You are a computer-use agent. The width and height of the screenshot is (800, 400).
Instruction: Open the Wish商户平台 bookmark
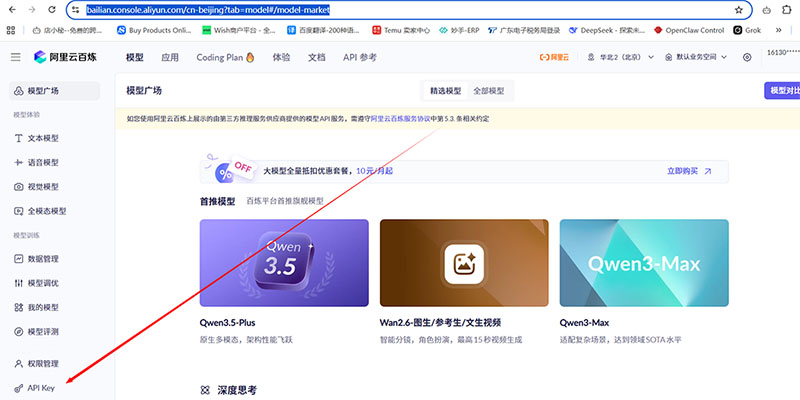pyautogui.click(x=239, y=30)
